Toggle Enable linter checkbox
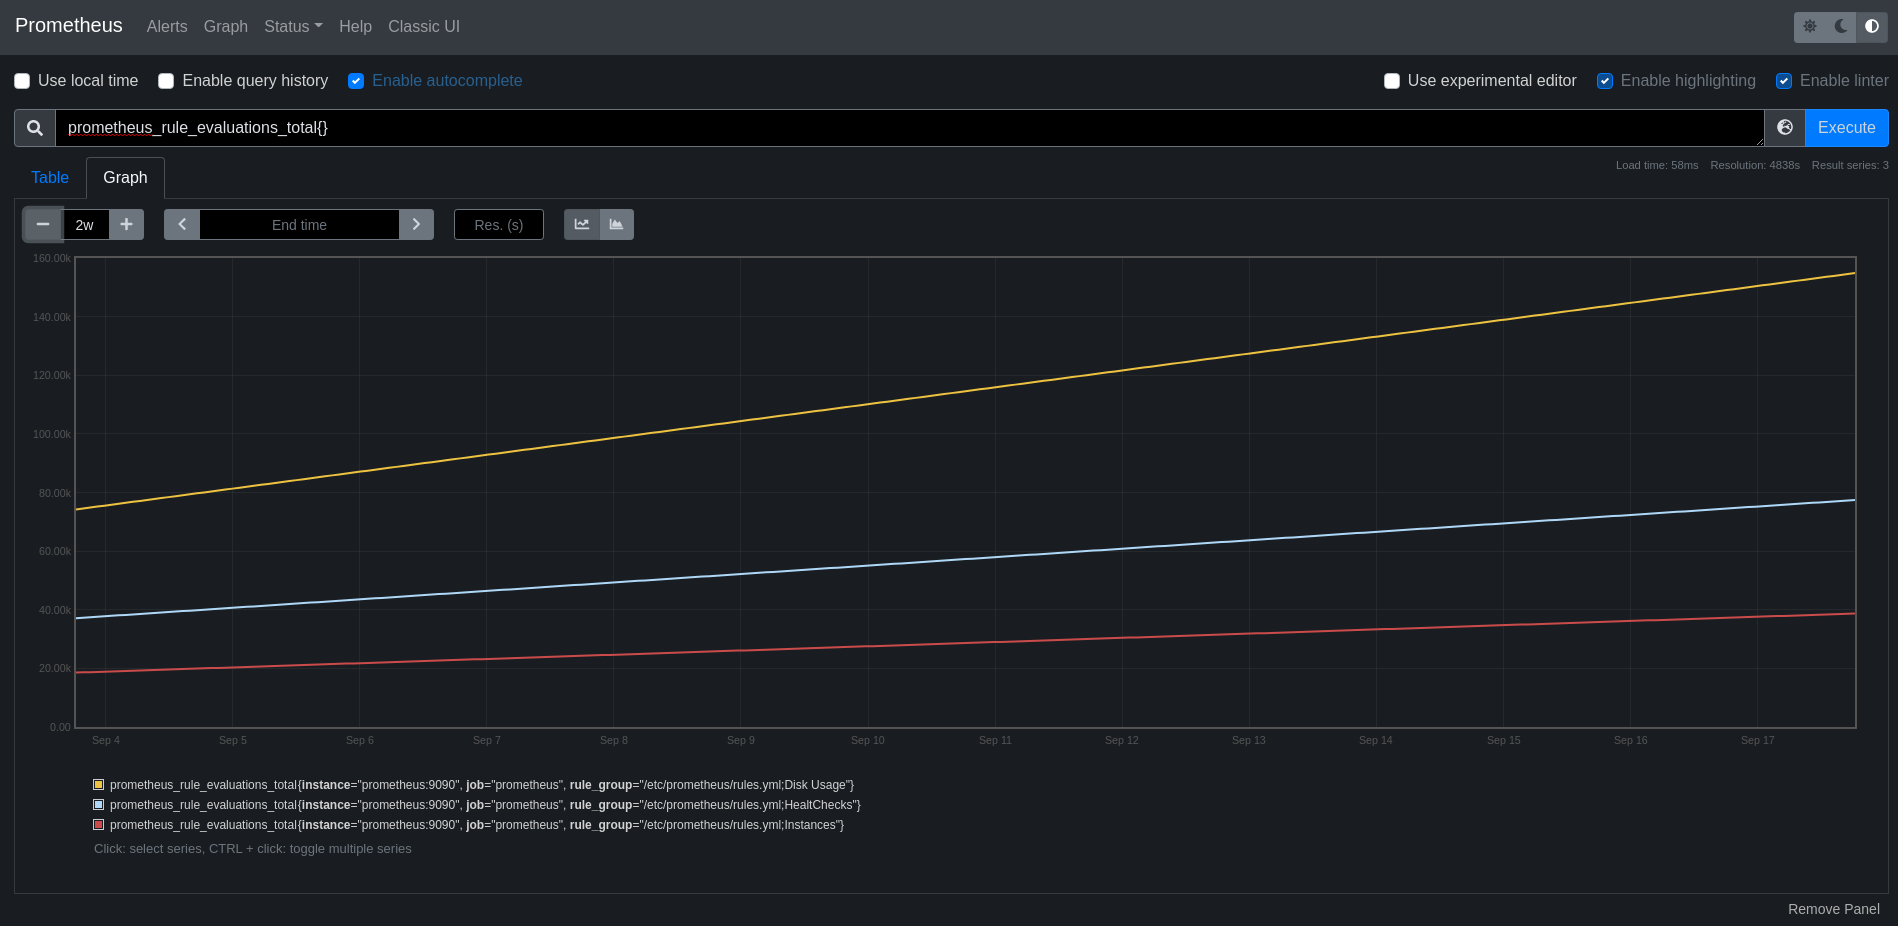Image resolution: width=1898 pixels, height=926 pixels. [x=1784, y=81]
